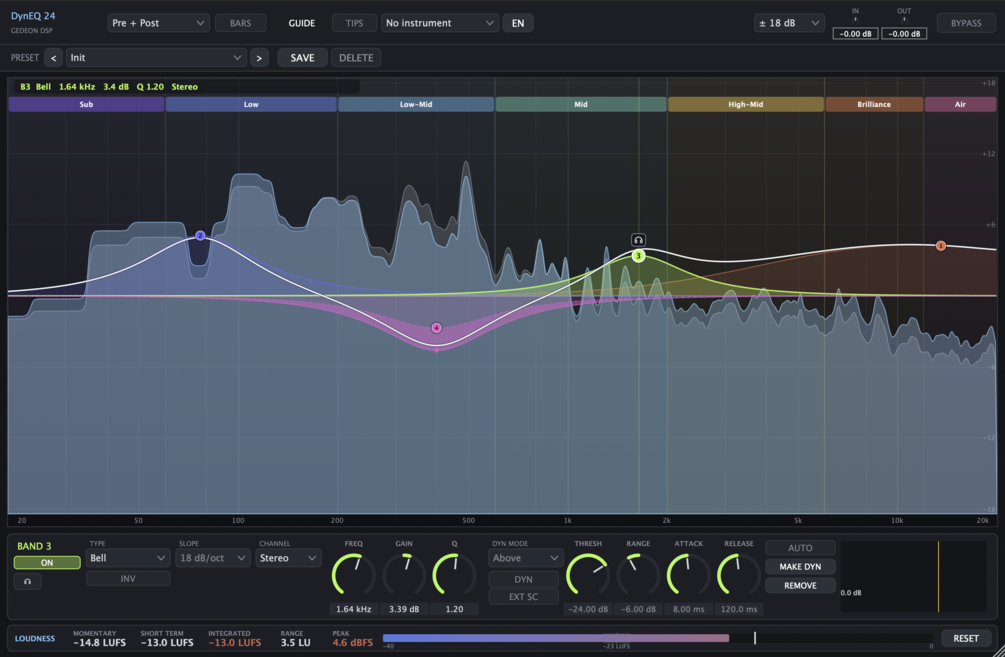Enable the INV phase toggle
The image size is (1005, 657).
[128, 578]
